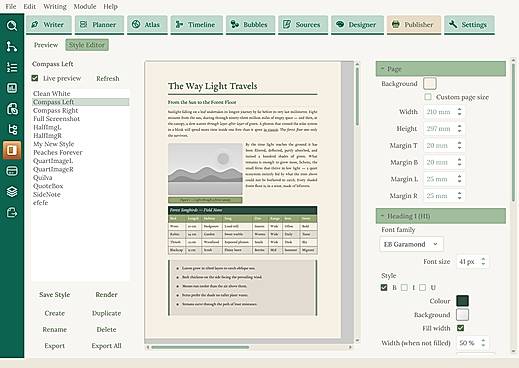Open the dark green heading Colour swatch
This screenshot has height=368, width=519.
pyautogui.click(x=462, y=301)
